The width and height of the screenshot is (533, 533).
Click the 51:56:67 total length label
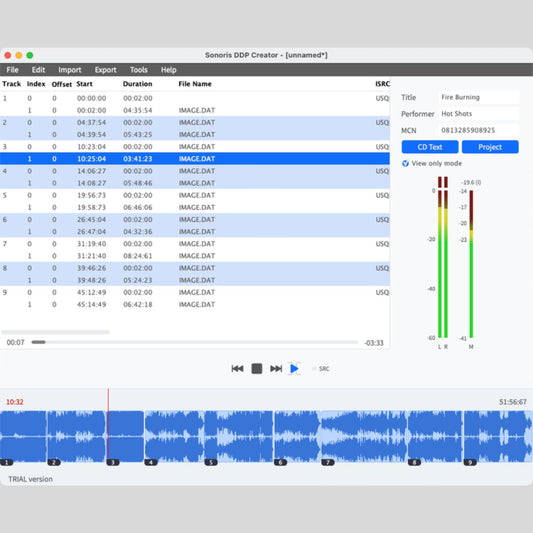[x=513, y=402]
